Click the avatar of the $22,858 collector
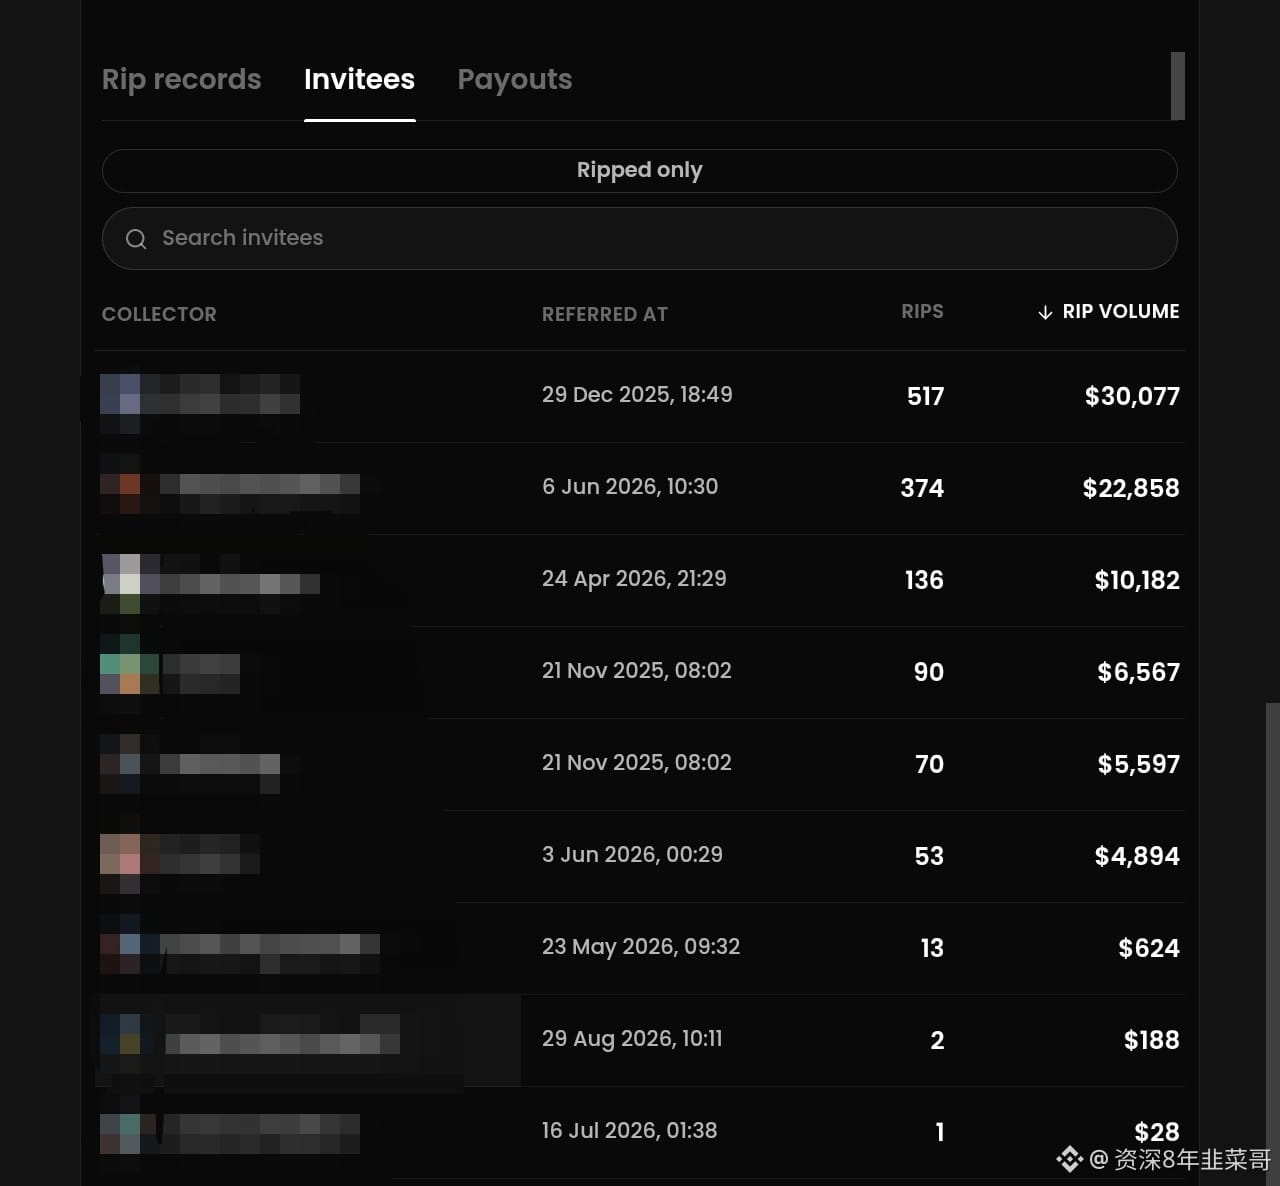Image resolution: width=1280 pixels, height=1186 pixels. pyautogui.click(x=120, y=485)
